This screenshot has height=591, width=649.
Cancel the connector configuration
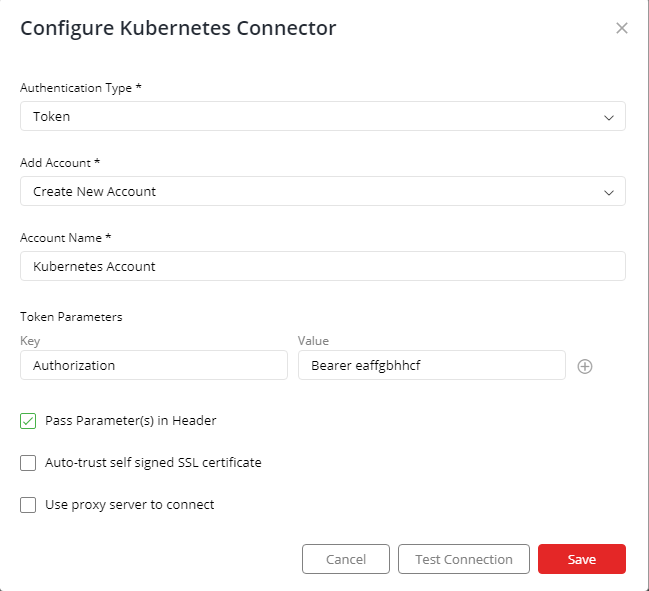[346, 559]
